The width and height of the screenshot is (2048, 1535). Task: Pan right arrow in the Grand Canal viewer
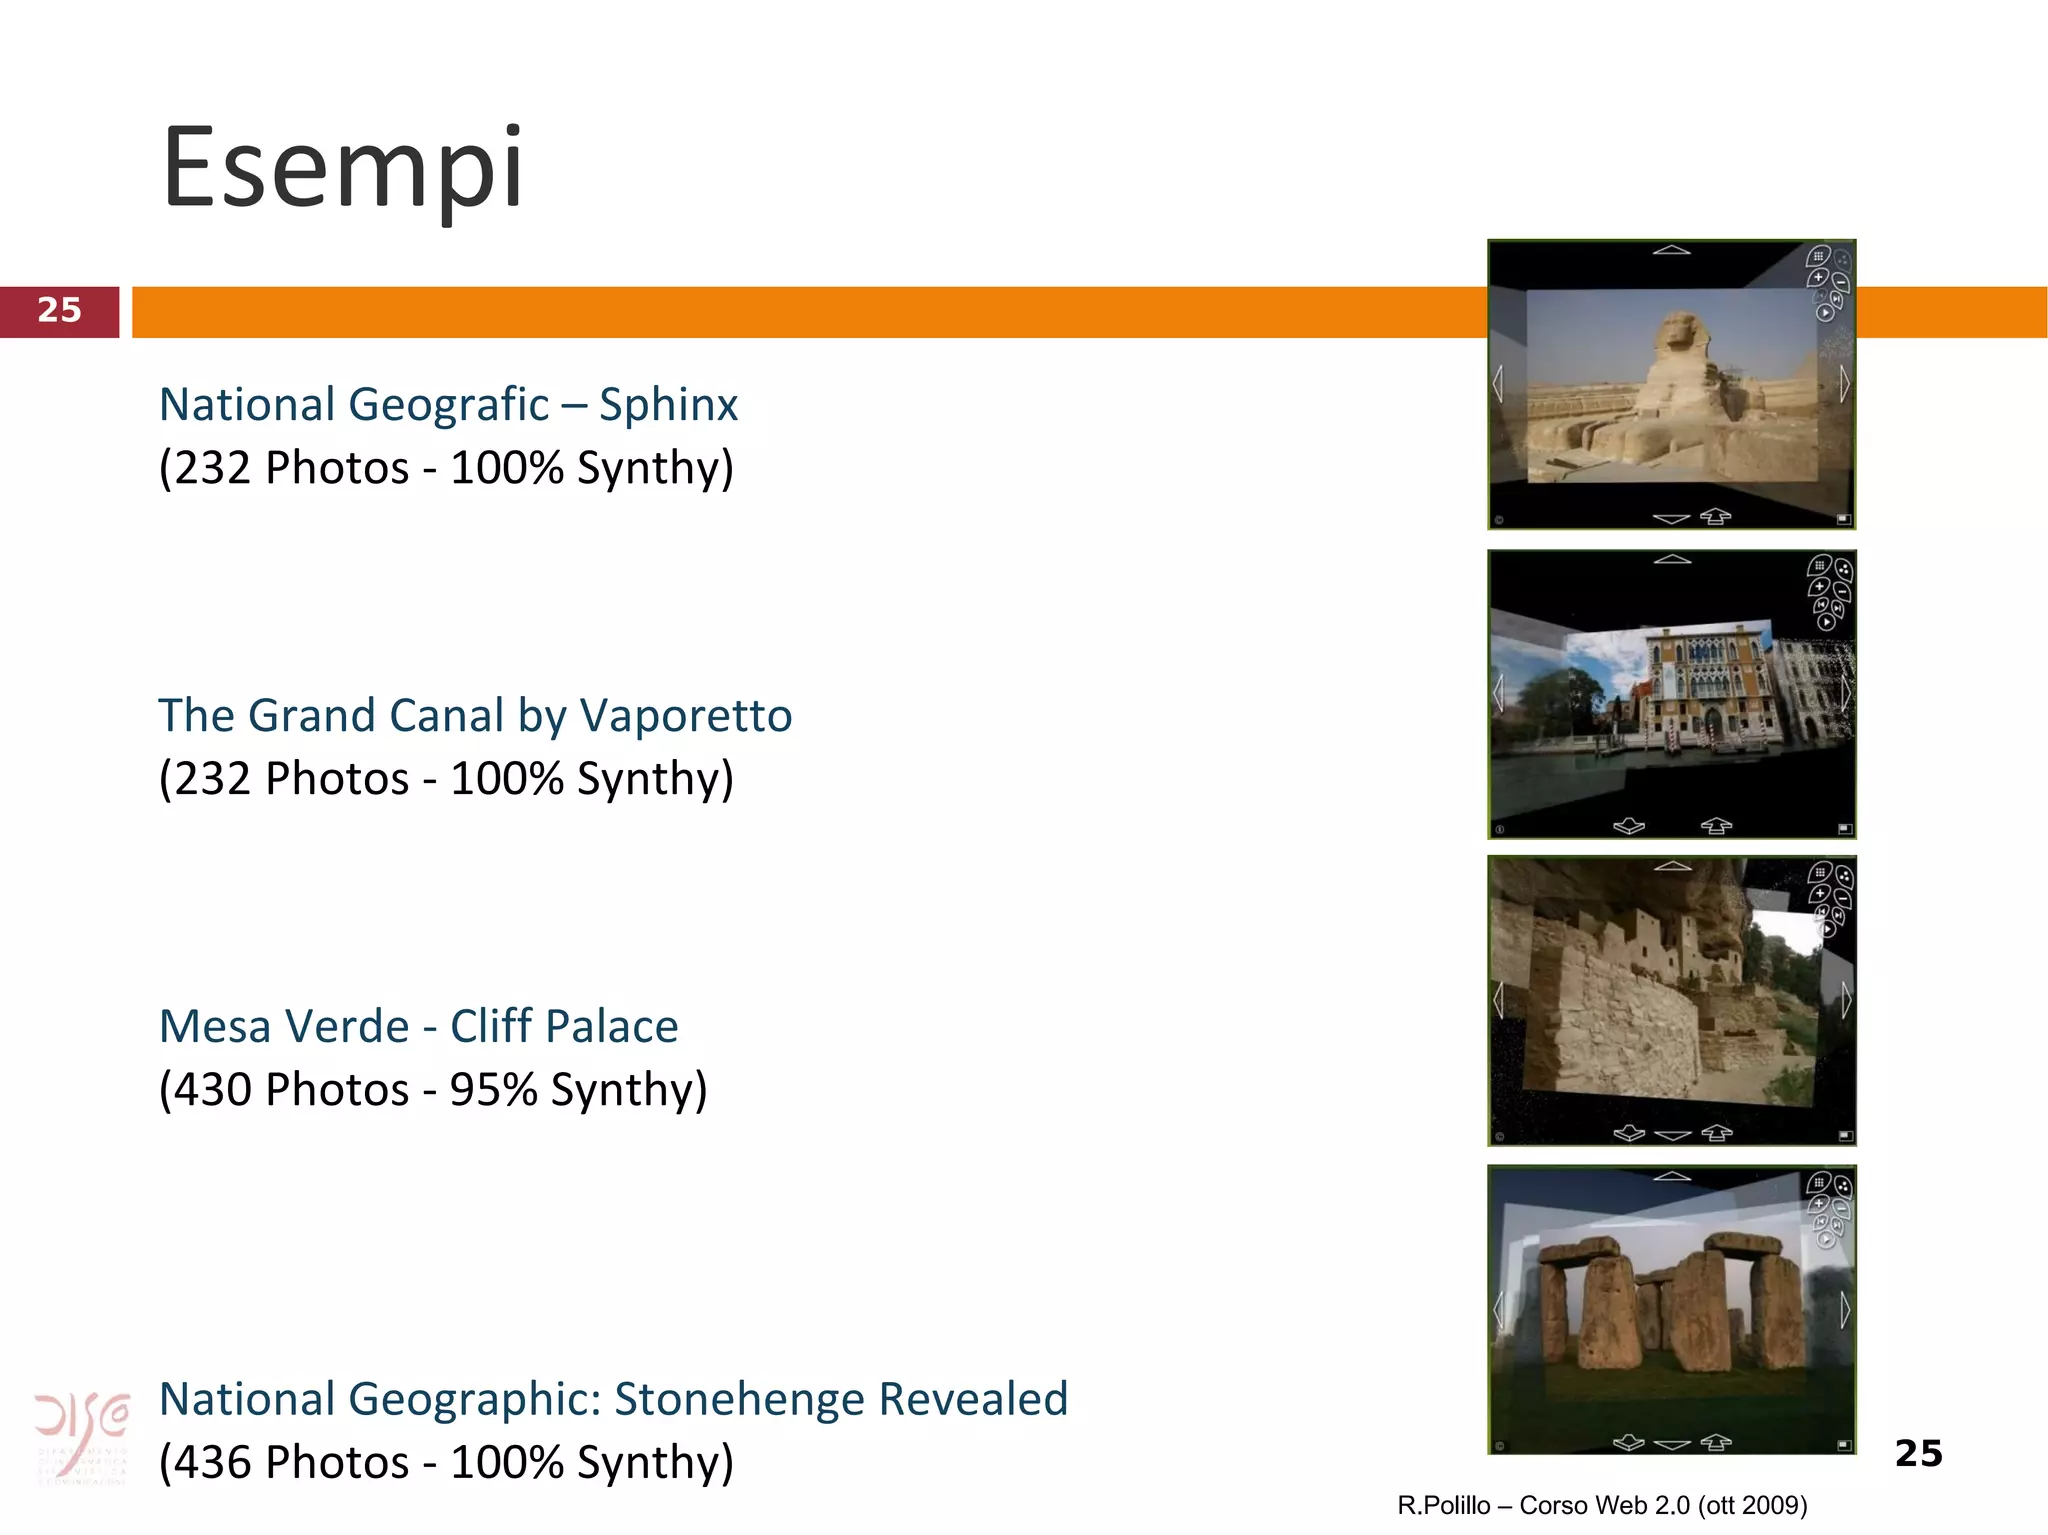(1845, 692)
